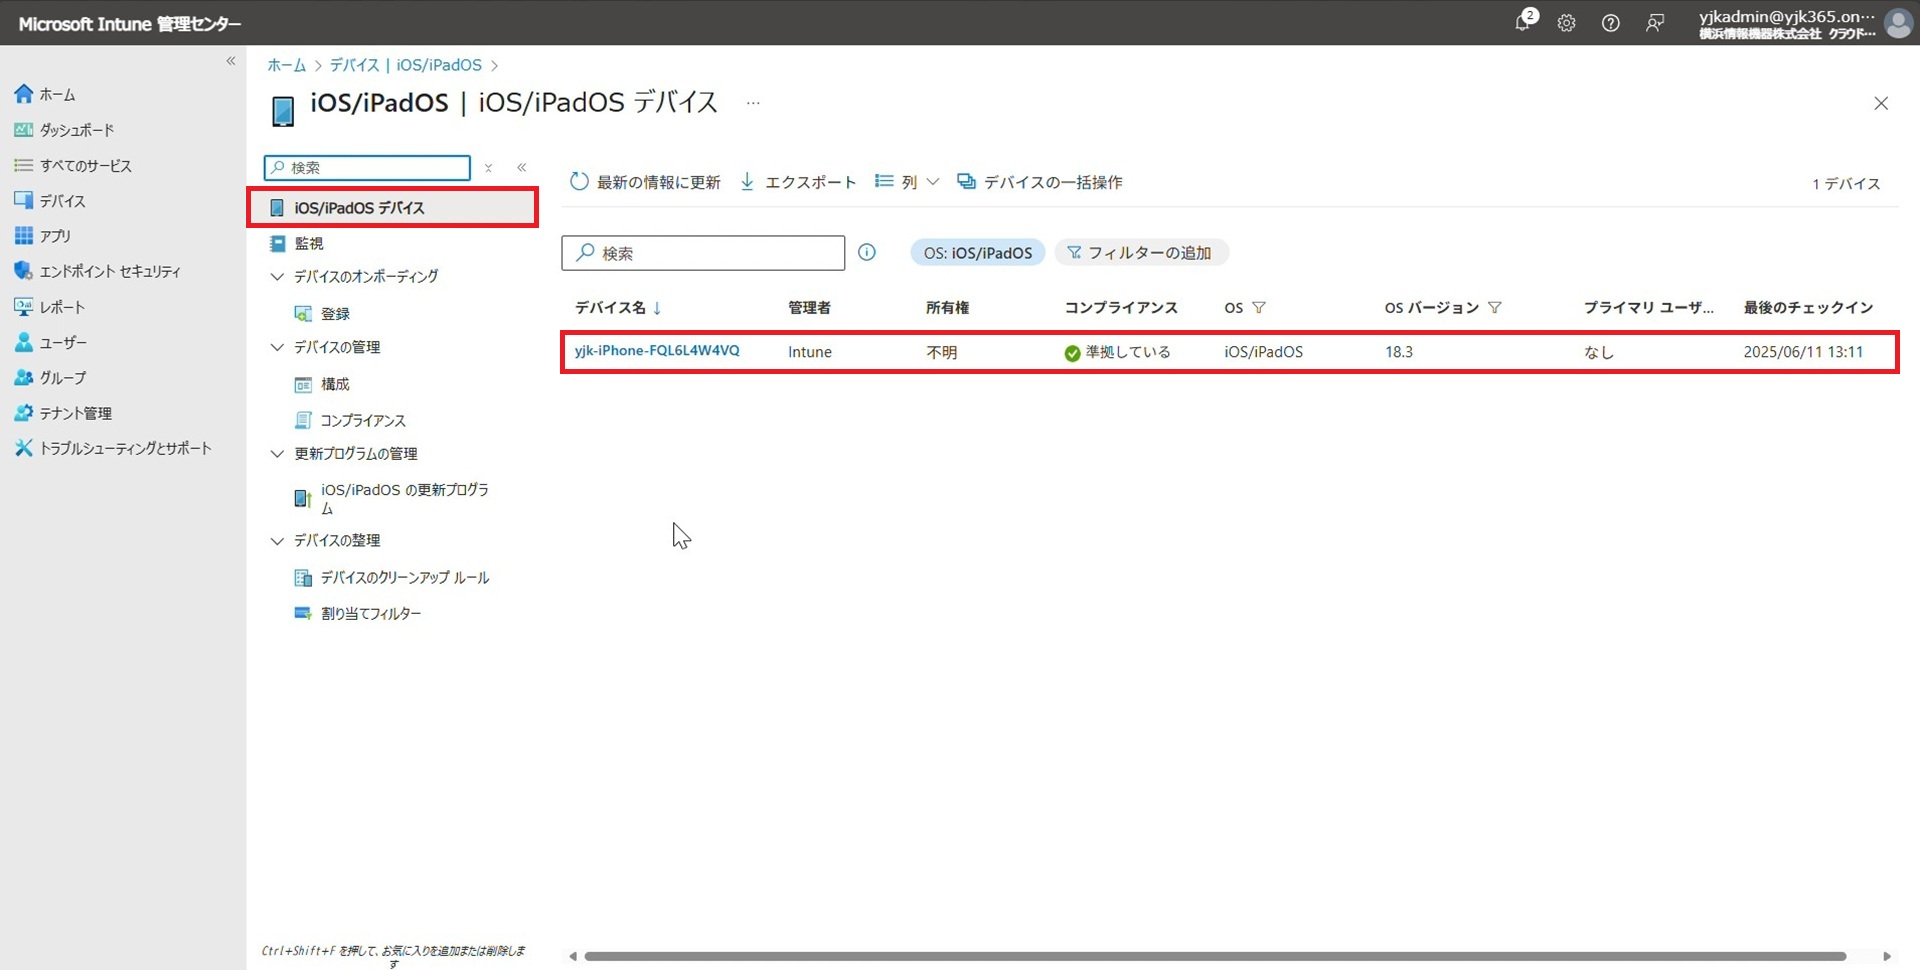Open device yjk-iPhone-FQL6L4W4VQ link
The image size is (1920, 970).
point(657,351)
